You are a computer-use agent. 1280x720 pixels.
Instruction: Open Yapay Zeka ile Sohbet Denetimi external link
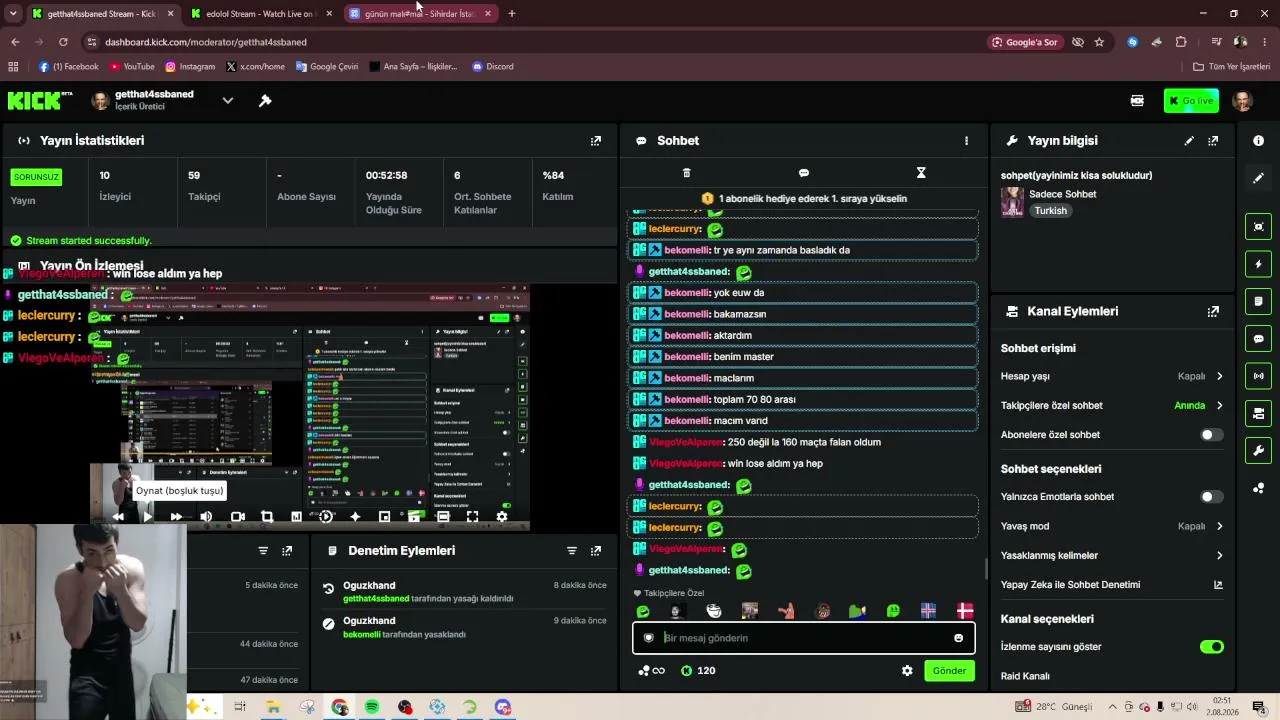[x=1218, y=585]
